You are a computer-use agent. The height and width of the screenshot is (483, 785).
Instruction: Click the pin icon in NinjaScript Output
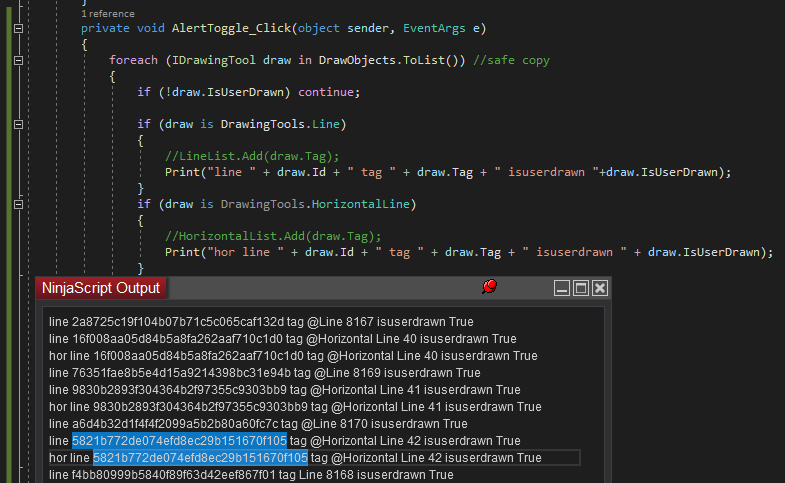[490, 287]
